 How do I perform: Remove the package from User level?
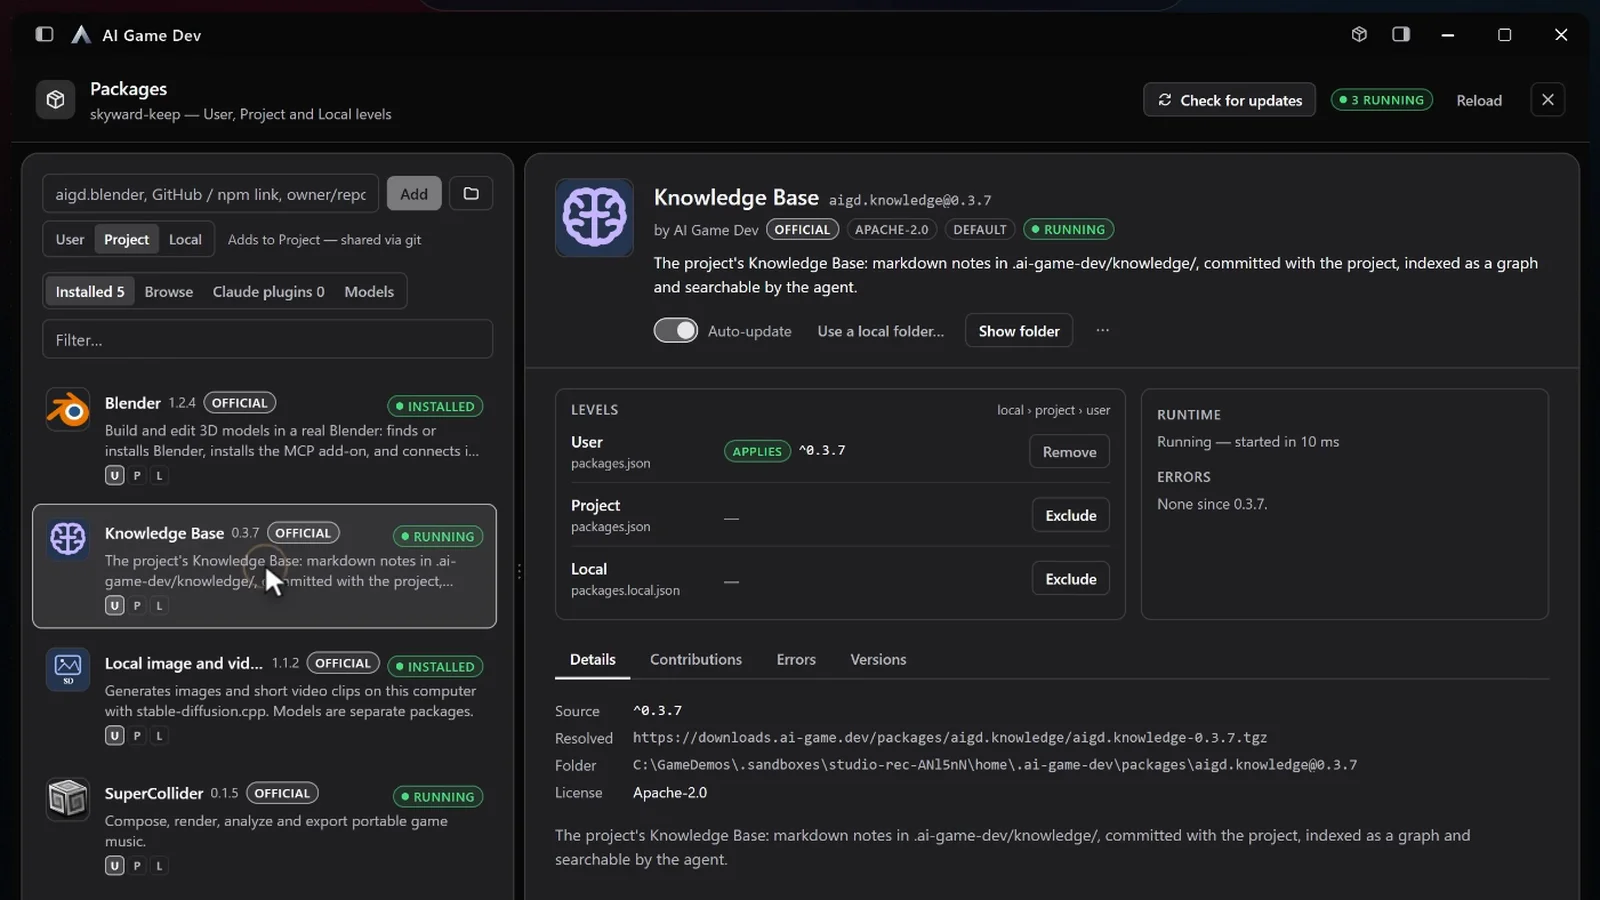tap(1070, 452)
